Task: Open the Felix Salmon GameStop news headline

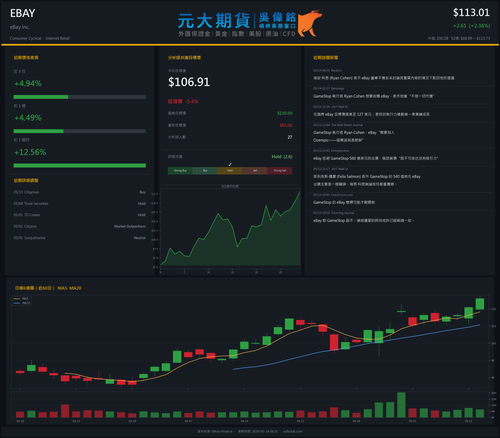Action: click(367, 180)
